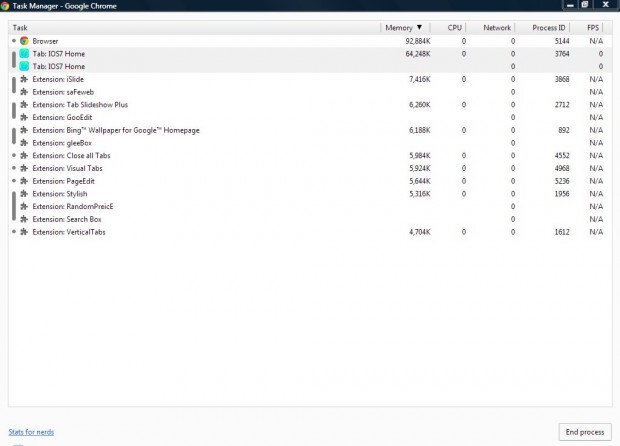Image resolution: width=620 pixels, height=446 pixels.
Task: Restore down the Task Manager window
Action: (x=585, y=5)
